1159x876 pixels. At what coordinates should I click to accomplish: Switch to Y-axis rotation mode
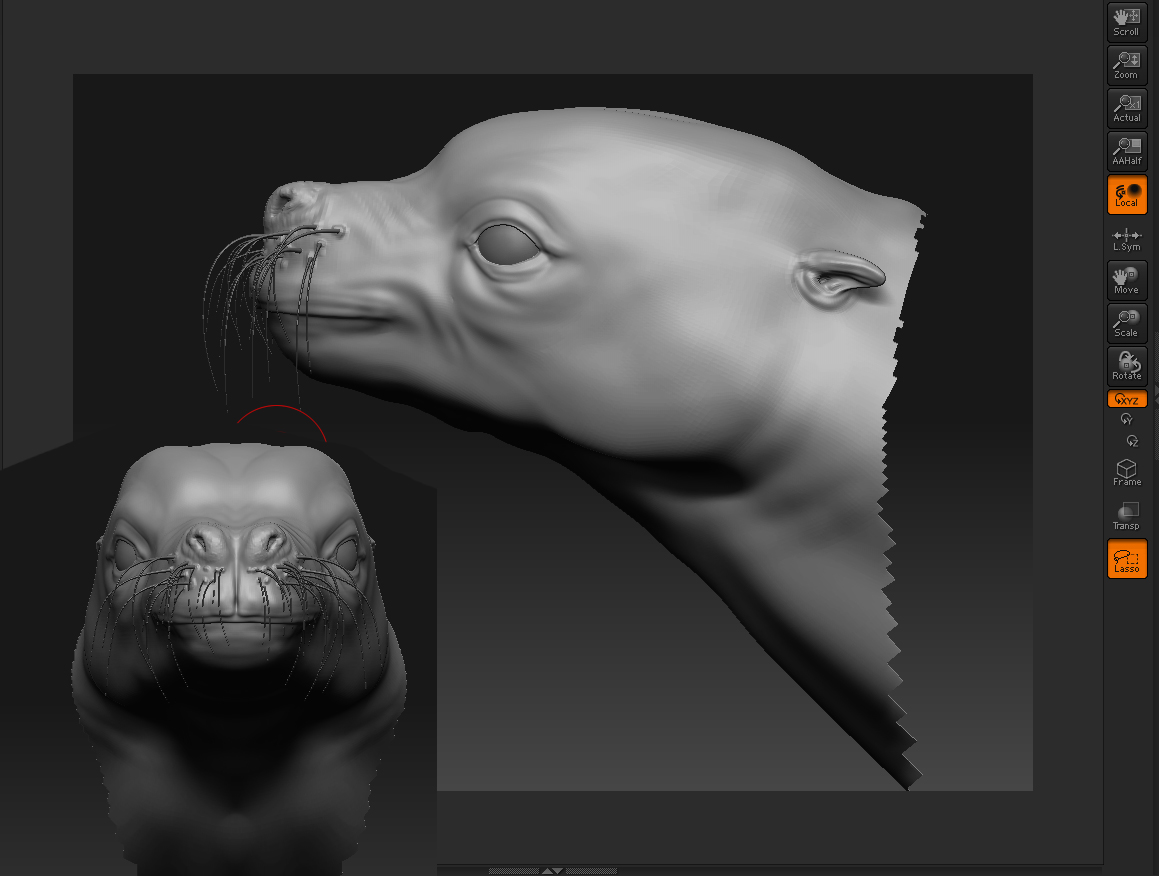click(1126, 419)
